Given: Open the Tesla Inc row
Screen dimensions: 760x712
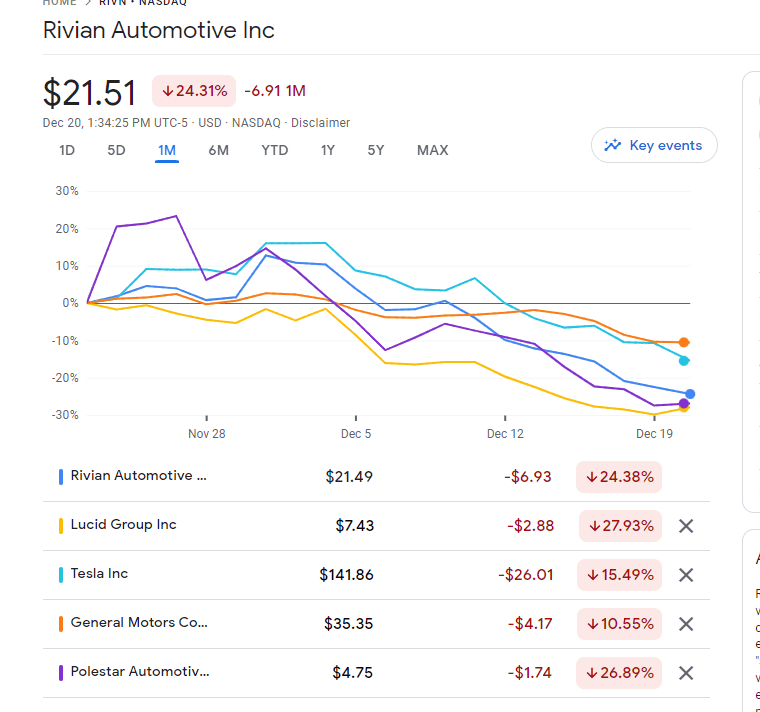Looking at the screenshot, I should 376,575.
